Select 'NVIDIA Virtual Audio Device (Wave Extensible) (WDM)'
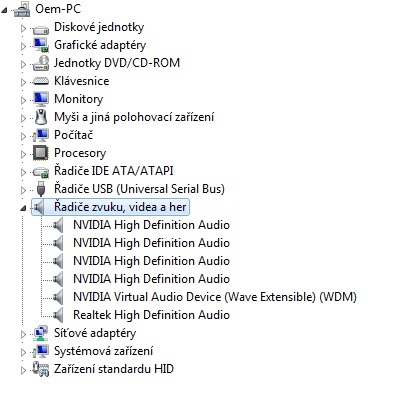Image resolution: width=396 pixels, height=405 pixels. click(215, 297)
